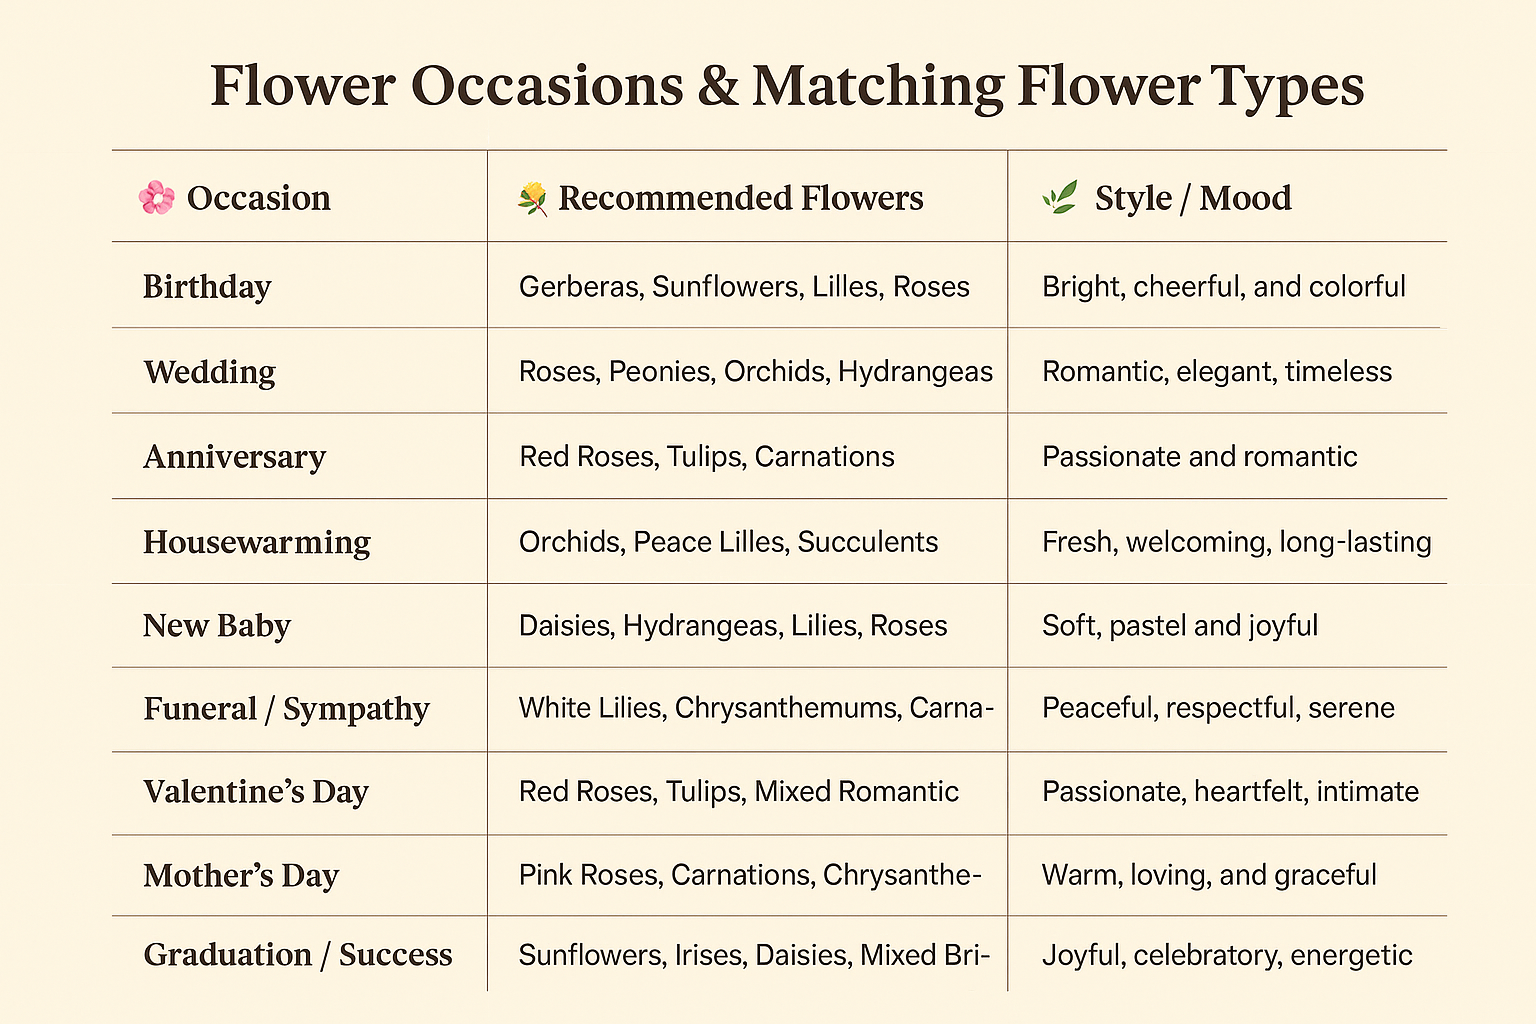Select the Occasion column header
This screenshot has width=1536, height=1024.
point(258,198)
